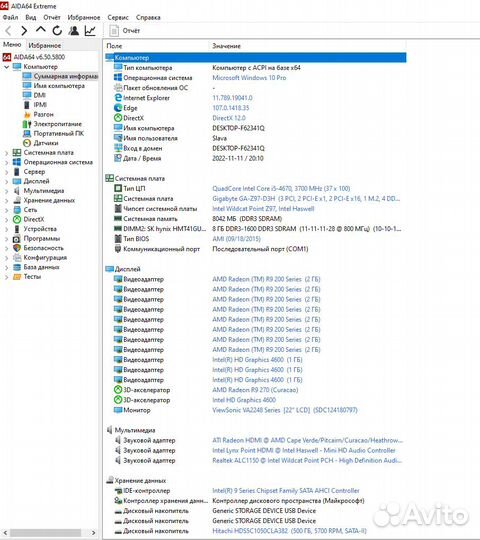The image size is (480, 540).
Task: Switch to the Меню sidebar tab
Action: click(x=12, y=44)
